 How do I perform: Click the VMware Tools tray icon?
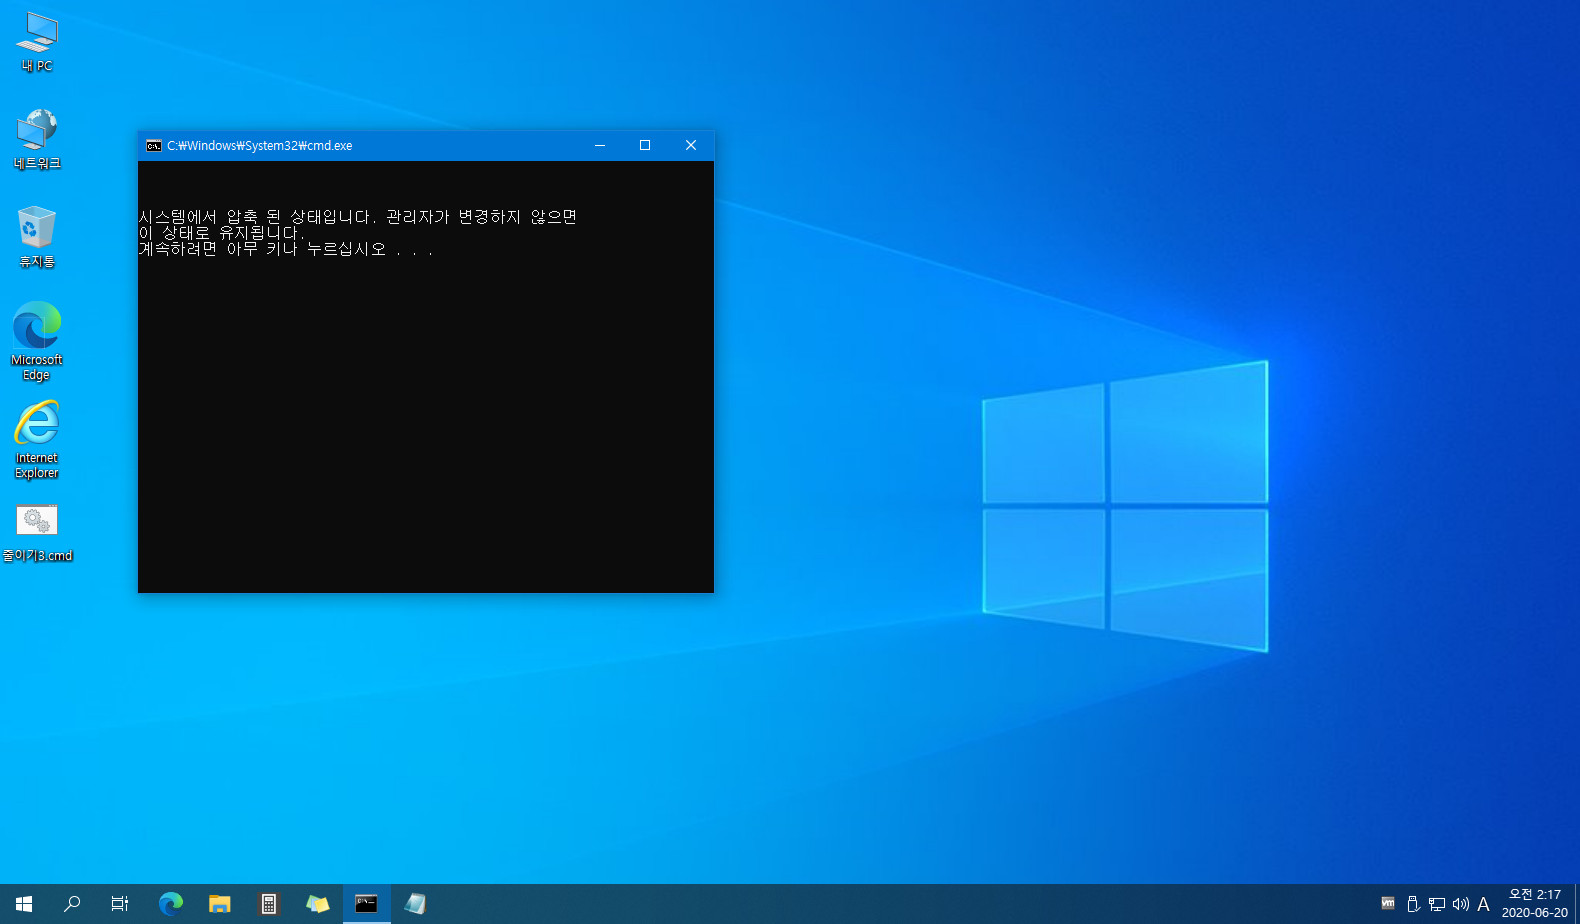click(x=1388, y=904)
